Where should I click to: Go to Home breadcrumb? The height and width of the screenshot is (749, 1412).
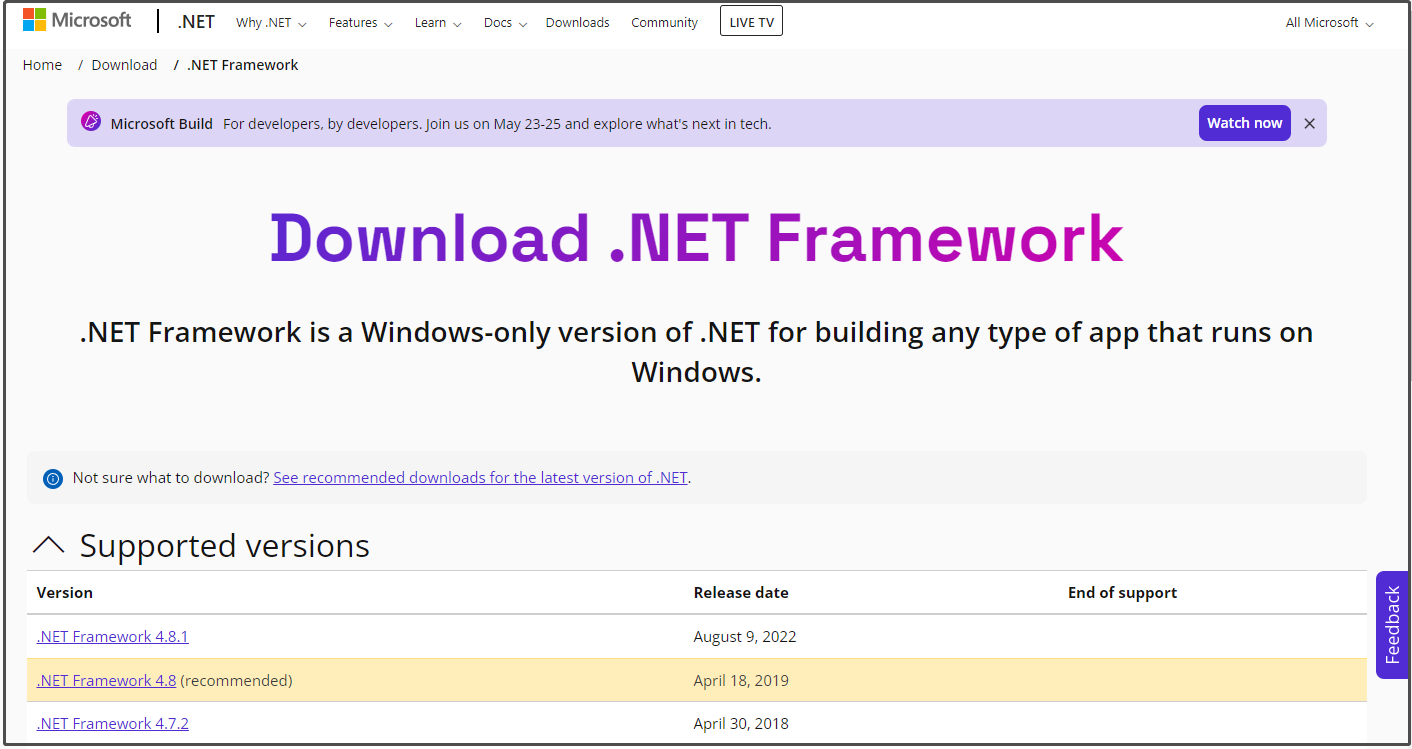[42, 65]
